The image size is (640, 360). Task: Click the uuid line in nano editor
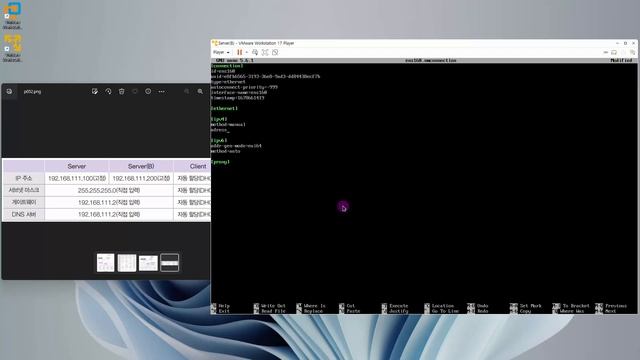[265, 76]
